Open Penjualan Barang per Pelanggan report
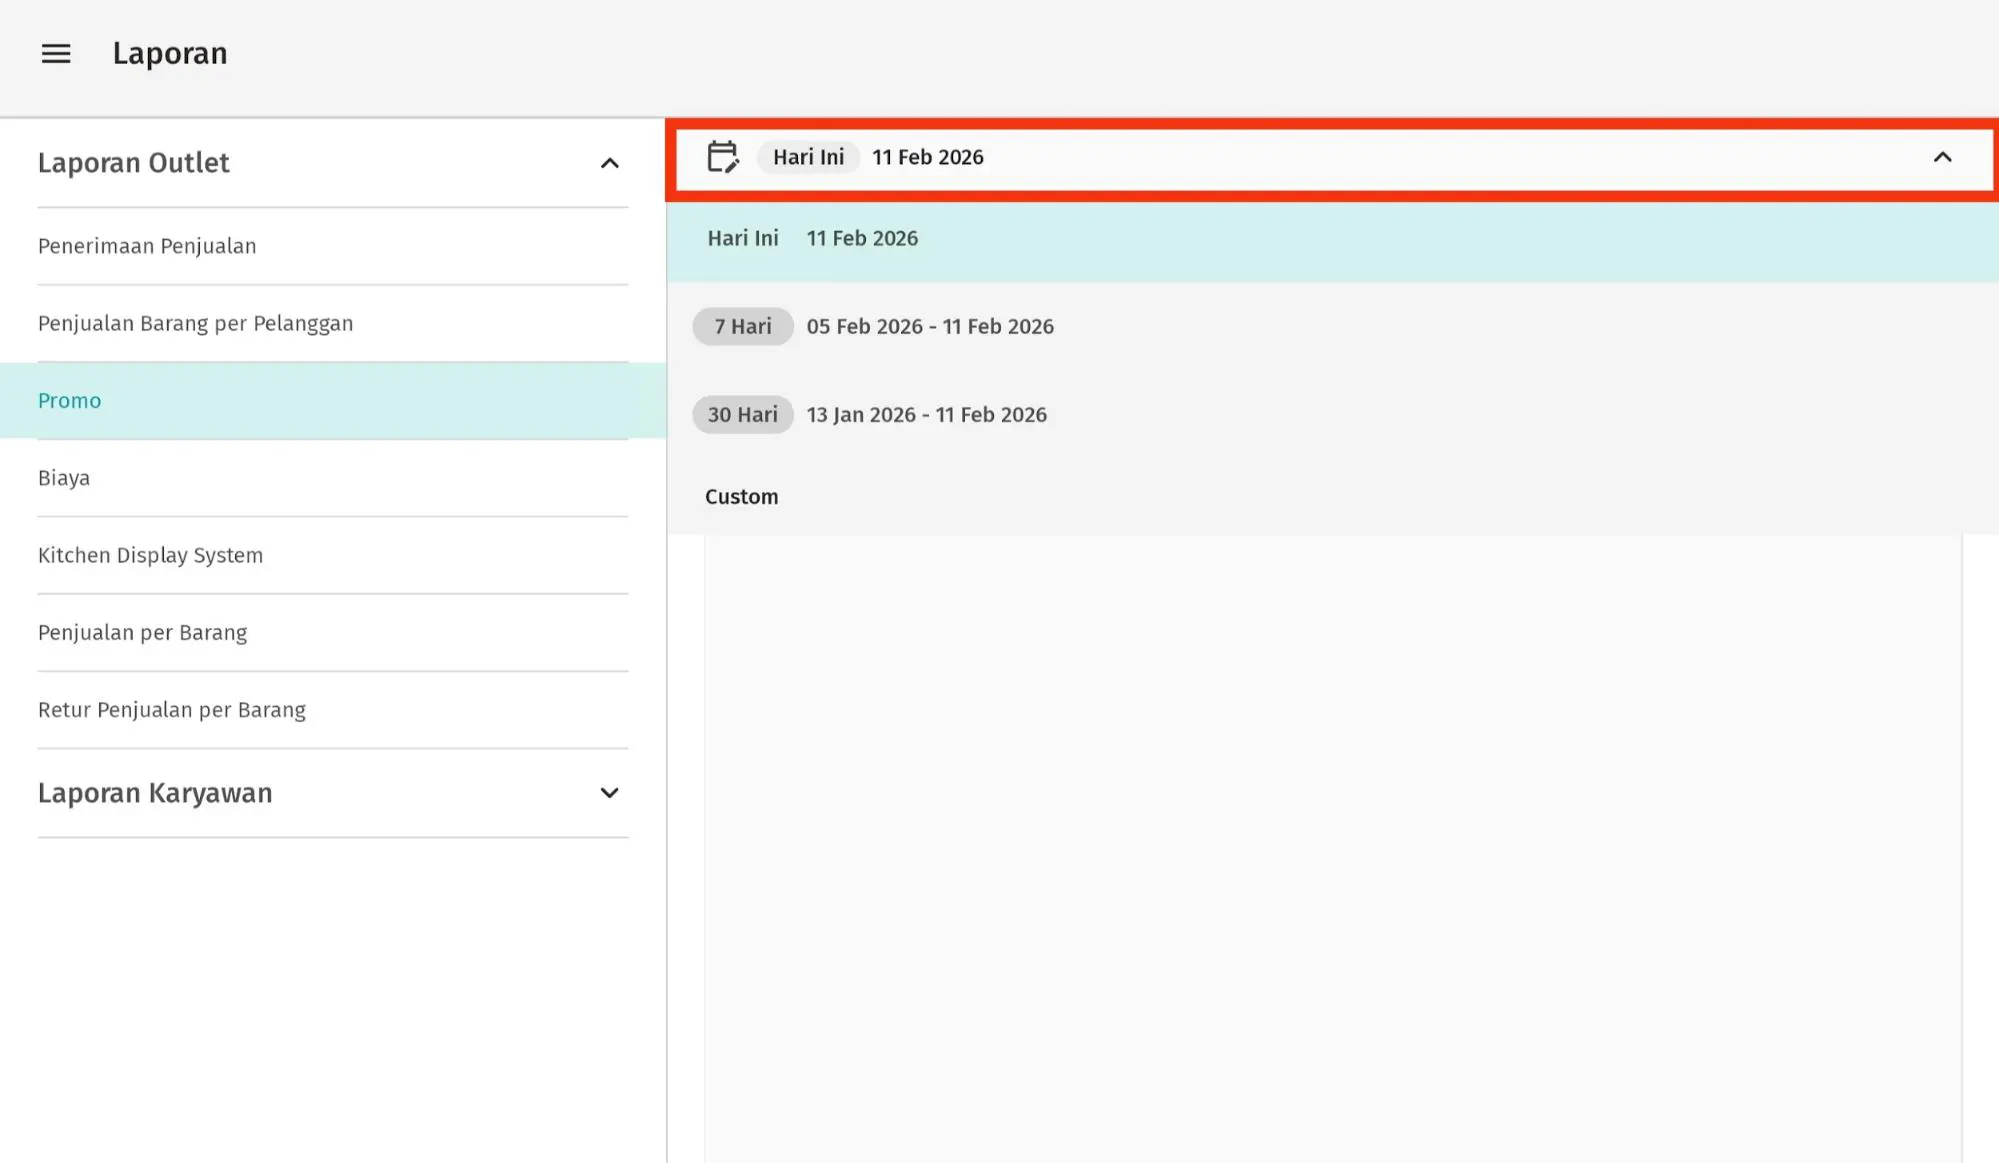 (x=195, y=323)
